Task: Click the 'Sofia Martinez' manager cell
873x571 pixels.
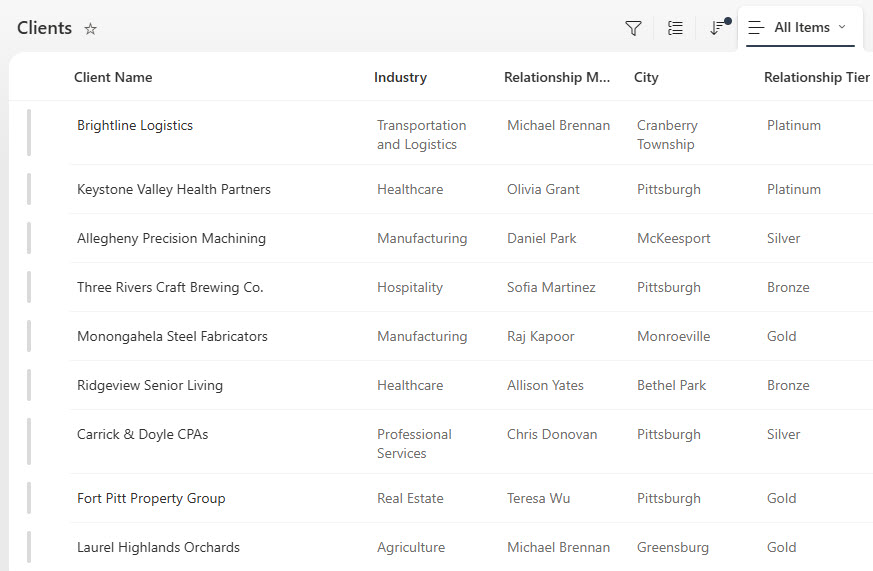Action: 551,287
